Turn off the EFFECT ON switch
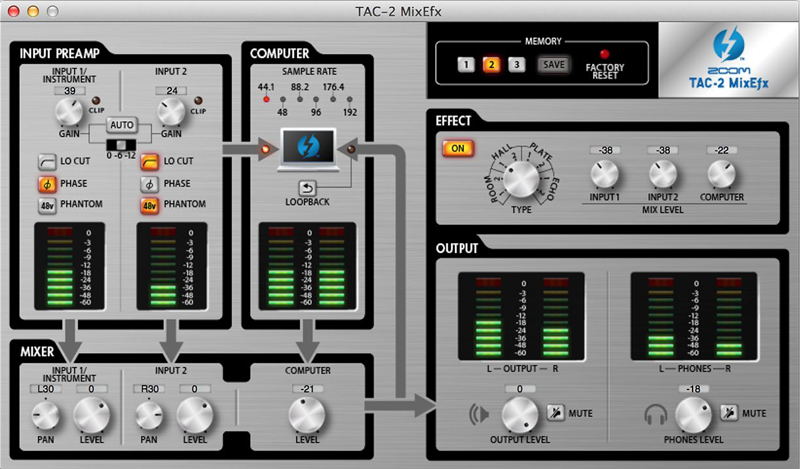The image size is (800, 469). pos(458,149)
